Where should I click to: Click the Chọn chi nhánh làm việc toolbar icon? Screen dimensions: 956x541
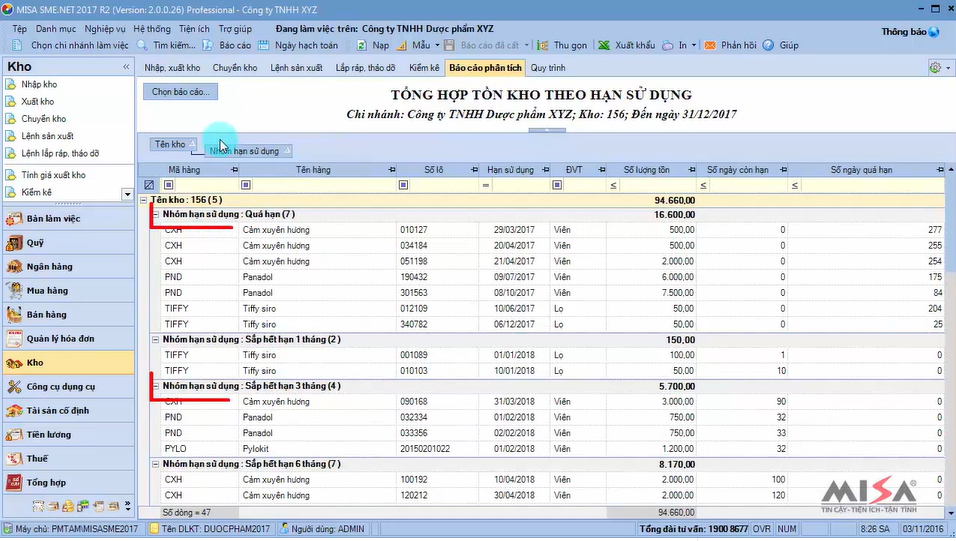(x=17, y=45)
